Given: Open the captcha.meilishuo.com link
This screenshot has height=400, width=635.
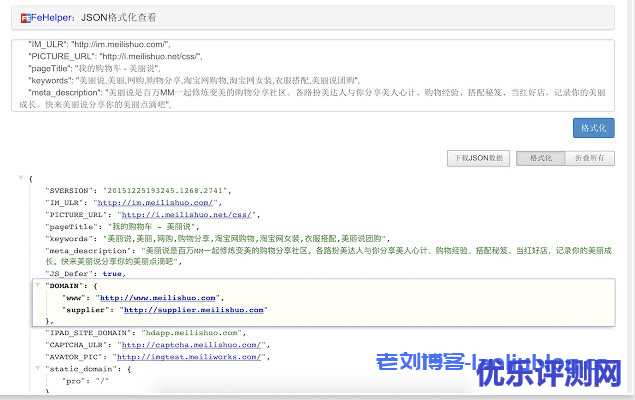Looking at the screenshot, I should [195, 345].
